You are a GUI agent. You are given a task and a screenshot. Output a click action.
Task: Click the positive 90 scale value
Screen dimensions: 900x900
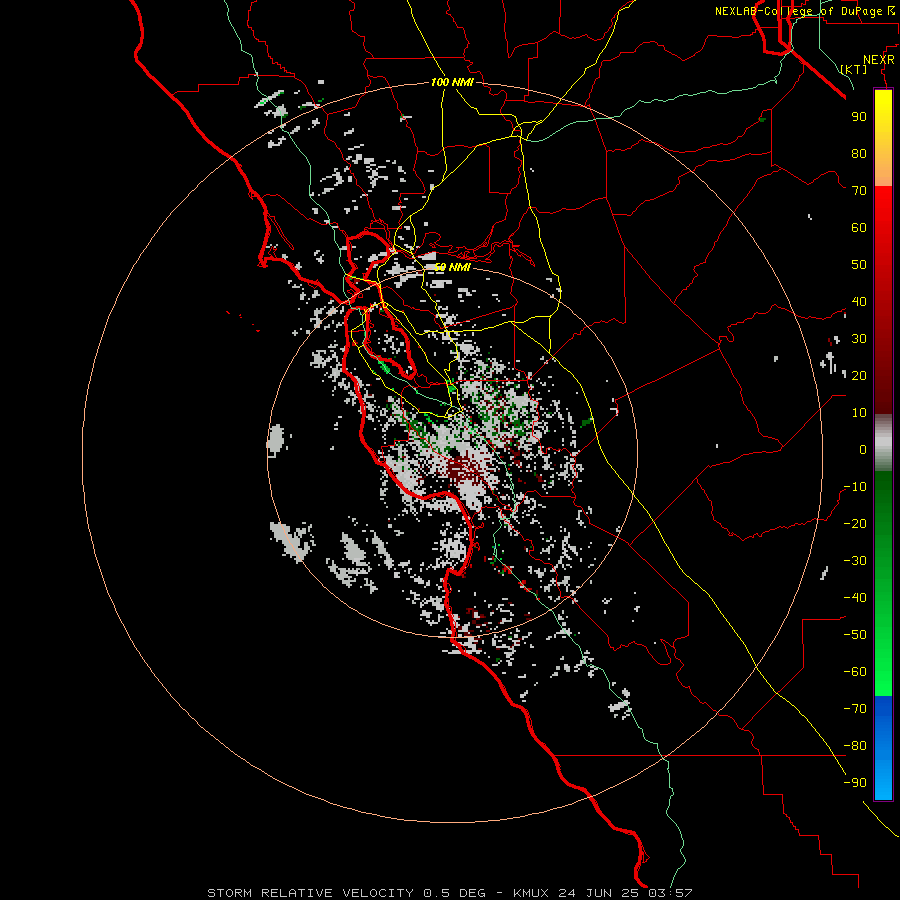pos(859,117)
